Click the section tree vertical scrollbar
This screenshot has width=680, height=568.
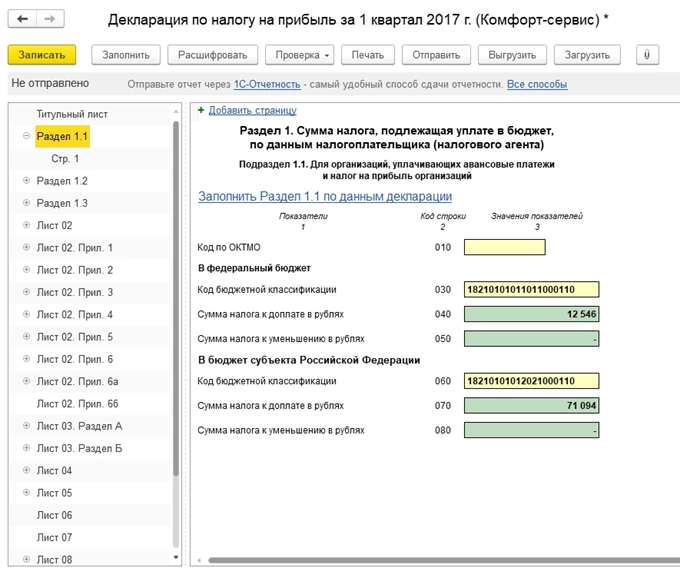point(176,299)
